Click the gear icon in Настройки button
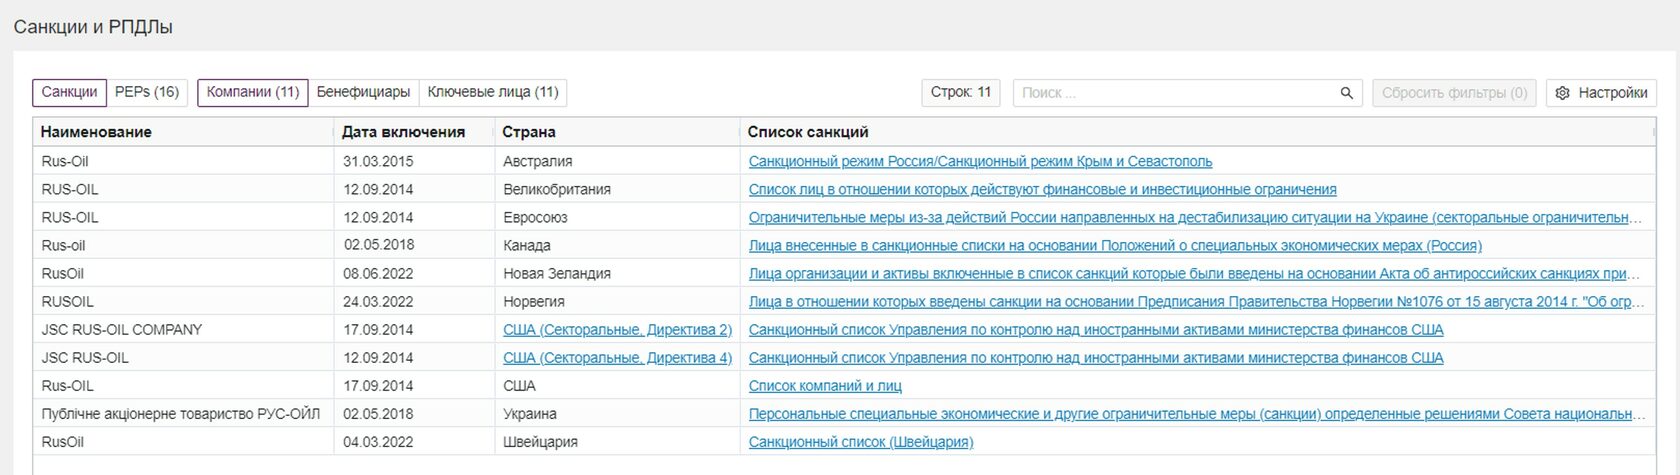The image size is (1680, 475). coord(1563,93)
